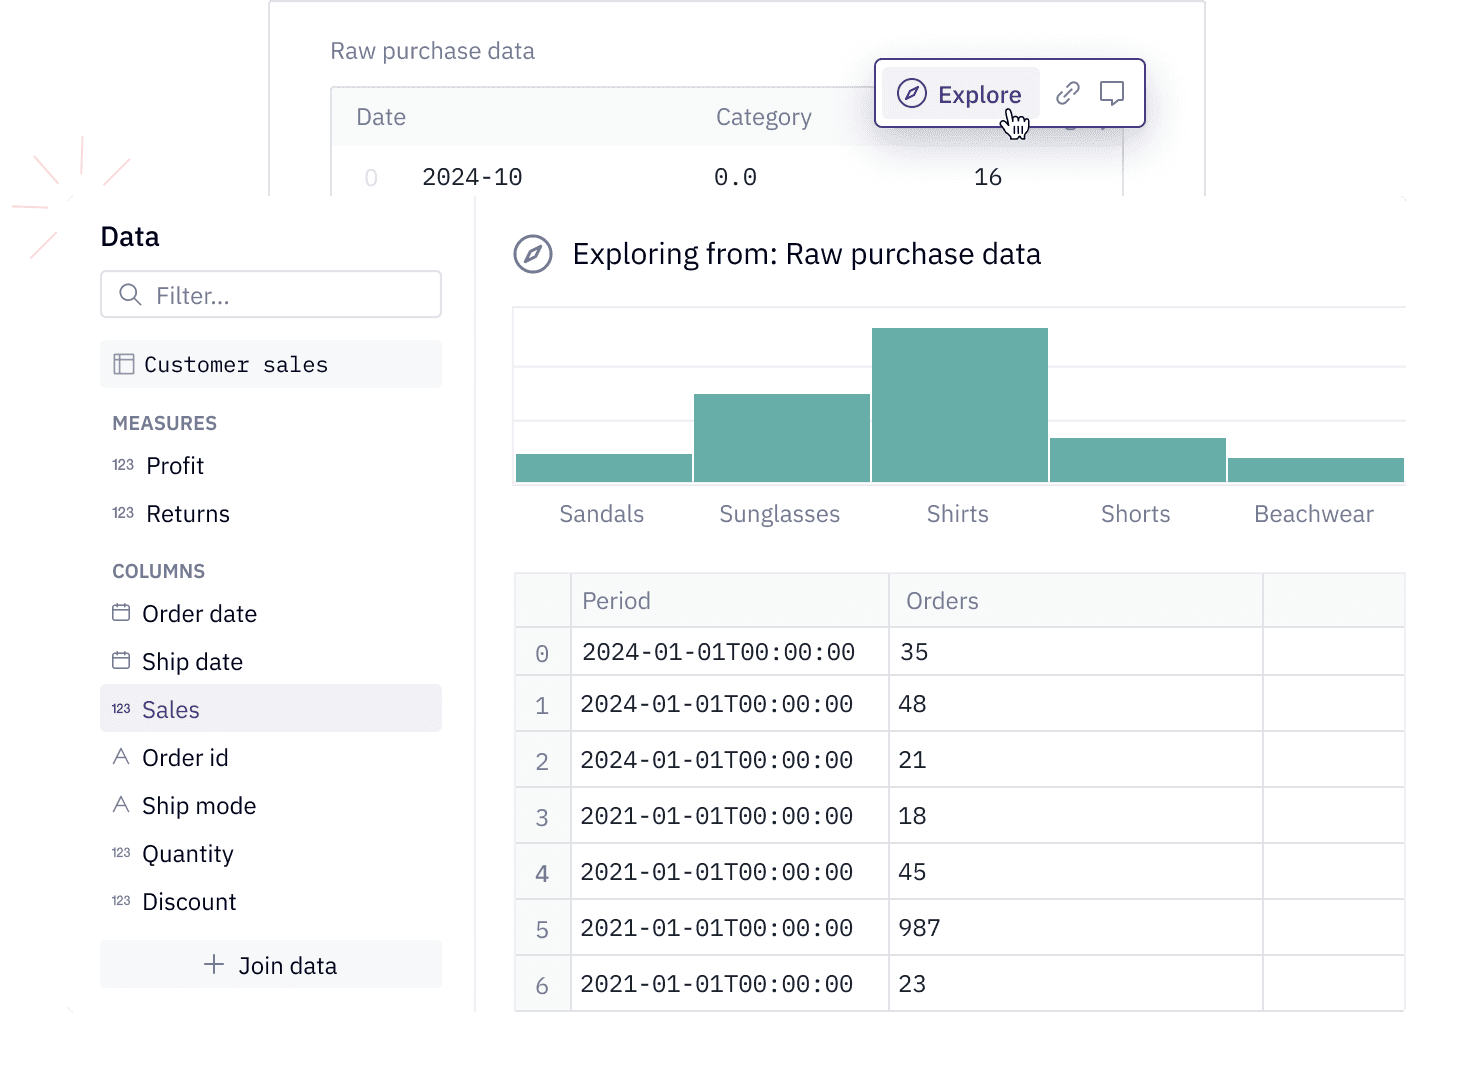1460x1080 pixels.
Task: Click text-type icon beside Order id
Action: click(121, 757)
